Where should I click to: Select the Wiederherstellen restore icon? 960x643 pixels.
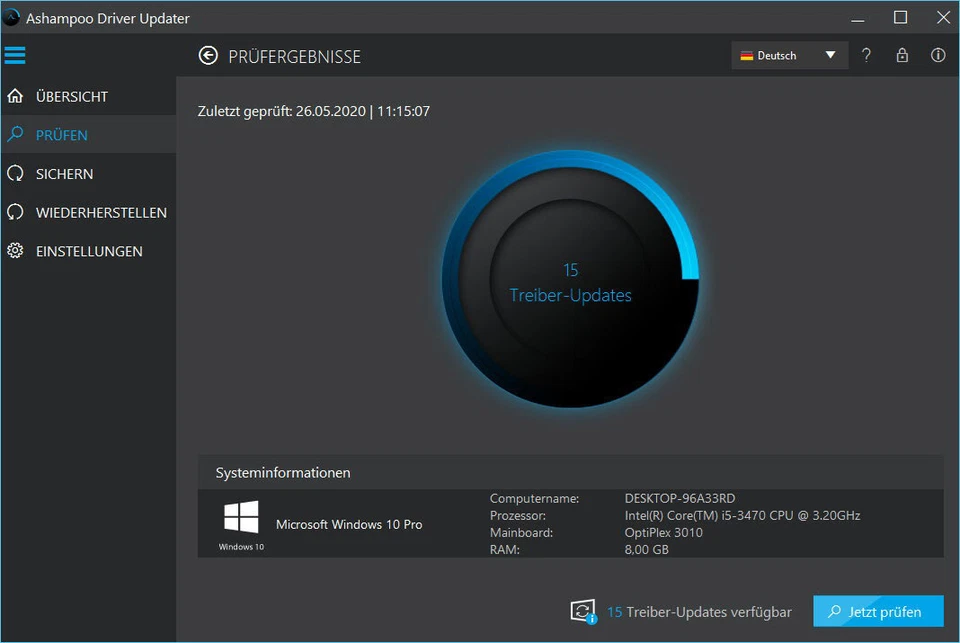pyautogui.click(x=15, y=212)
